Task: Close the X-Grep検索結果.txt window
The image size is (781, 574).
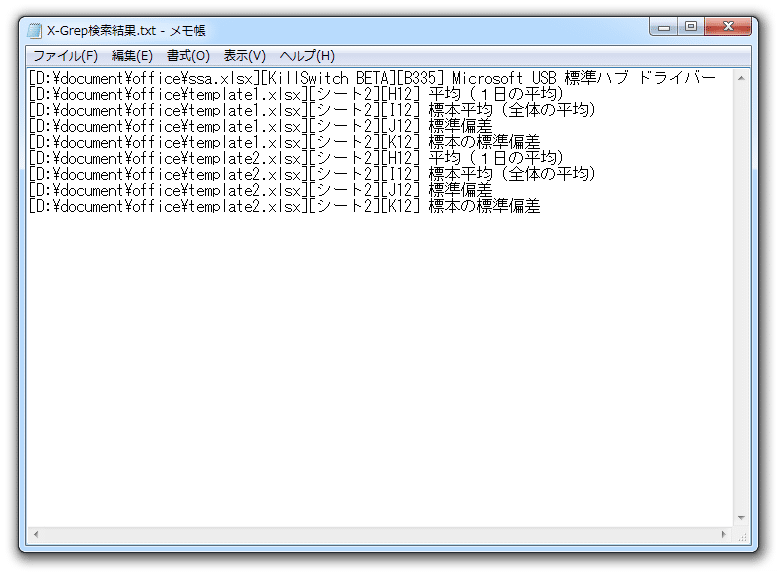Action: tap(728, 26)
